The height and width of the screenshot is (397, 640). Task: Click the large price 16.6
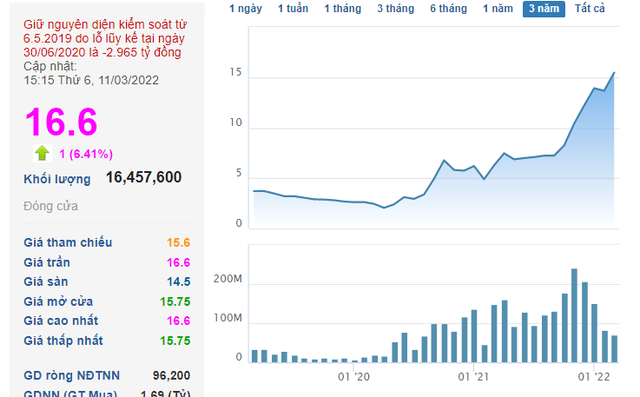coord(61,122)
